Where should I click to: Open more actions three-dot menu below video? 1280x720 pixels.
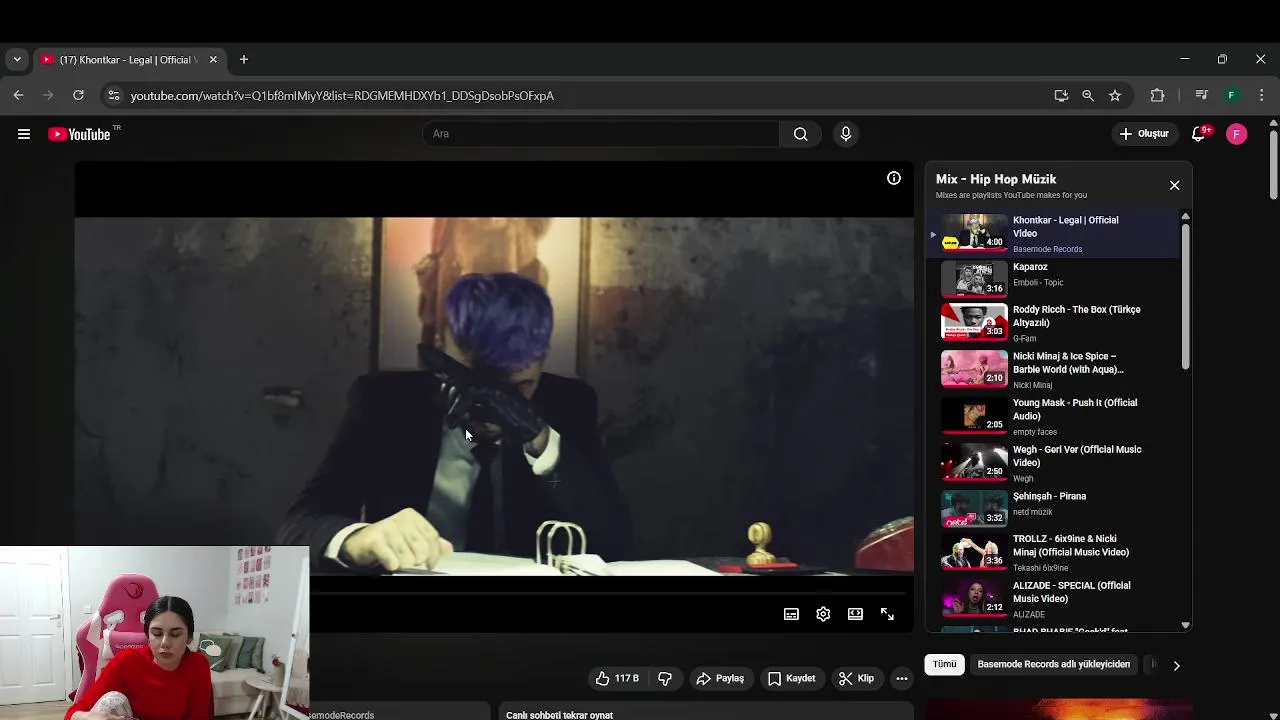901,678
